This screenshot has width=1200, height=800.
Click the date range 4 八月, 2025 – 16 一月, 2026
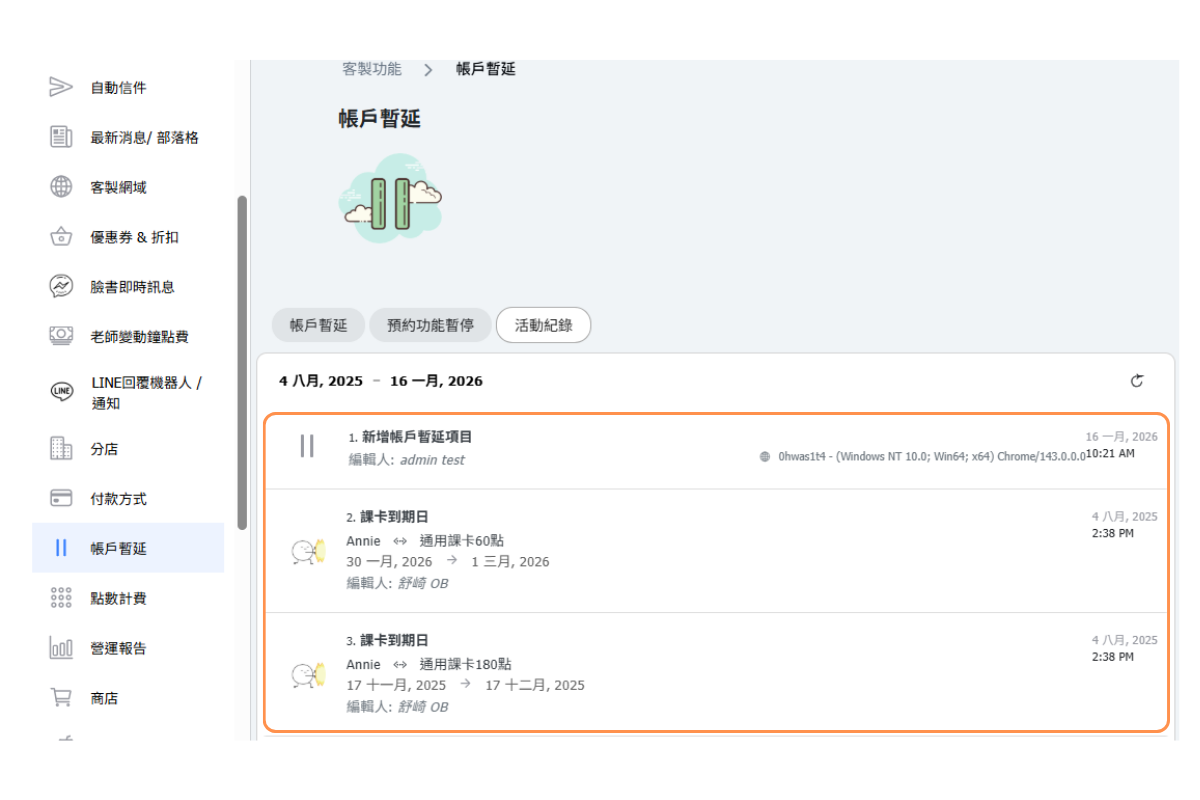(381, 381)
